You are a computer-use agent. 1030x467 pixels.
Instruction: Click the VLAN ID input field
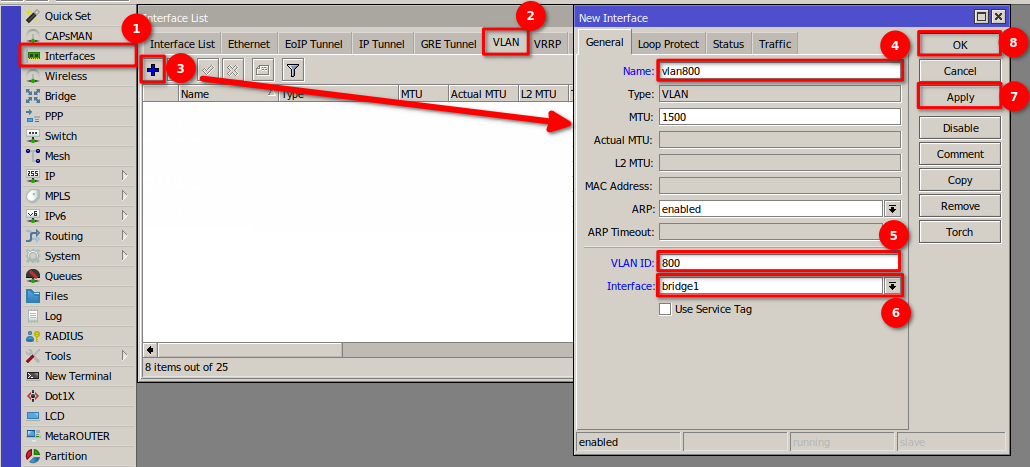(778, 263)
